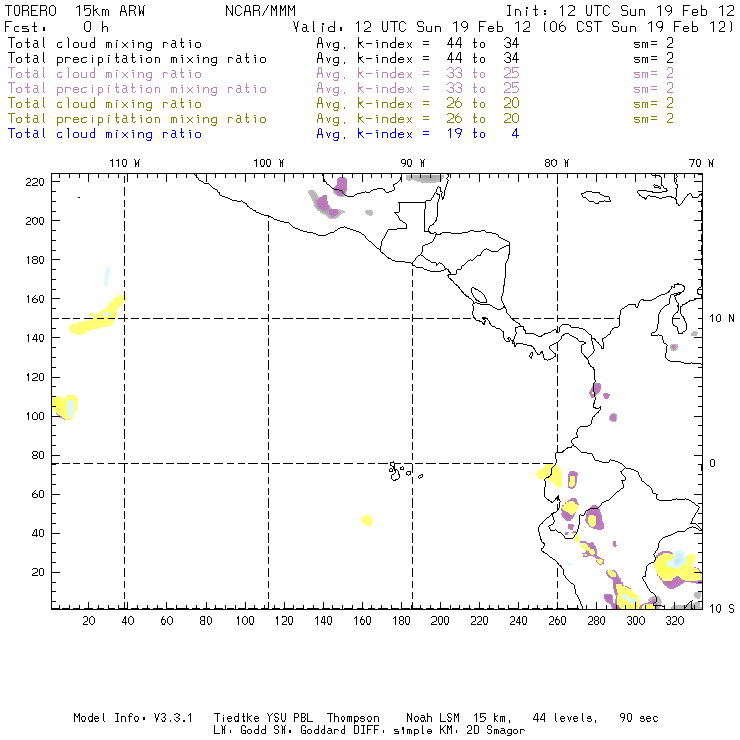Click the olive "Total precipitation mixing ratio" legend label
This screenshot has width=740, height=740.
(x=137, y=119)
